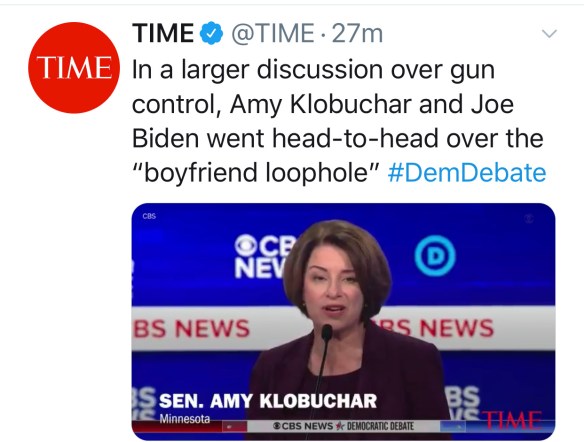This screenshot has width=584, height=442.
Task: Click the CBS News Democratic Debate banner
Action: (343, 426)
